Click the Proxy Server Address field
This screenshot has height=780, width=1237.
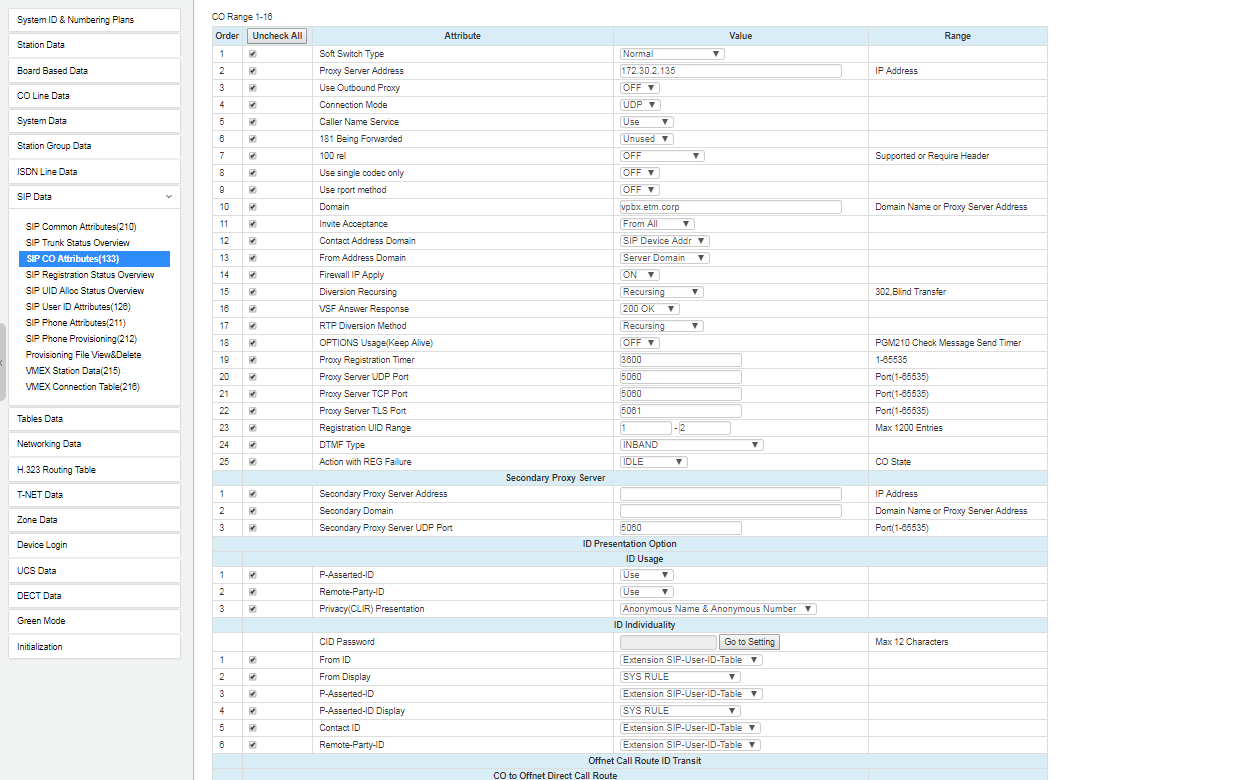click(x=730, y=71)
